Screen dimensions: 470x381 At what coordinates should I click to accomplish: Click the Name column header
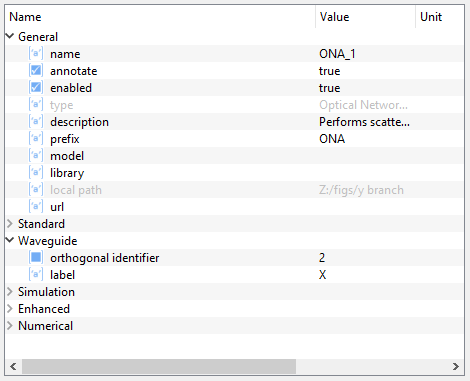pos(160,17)
